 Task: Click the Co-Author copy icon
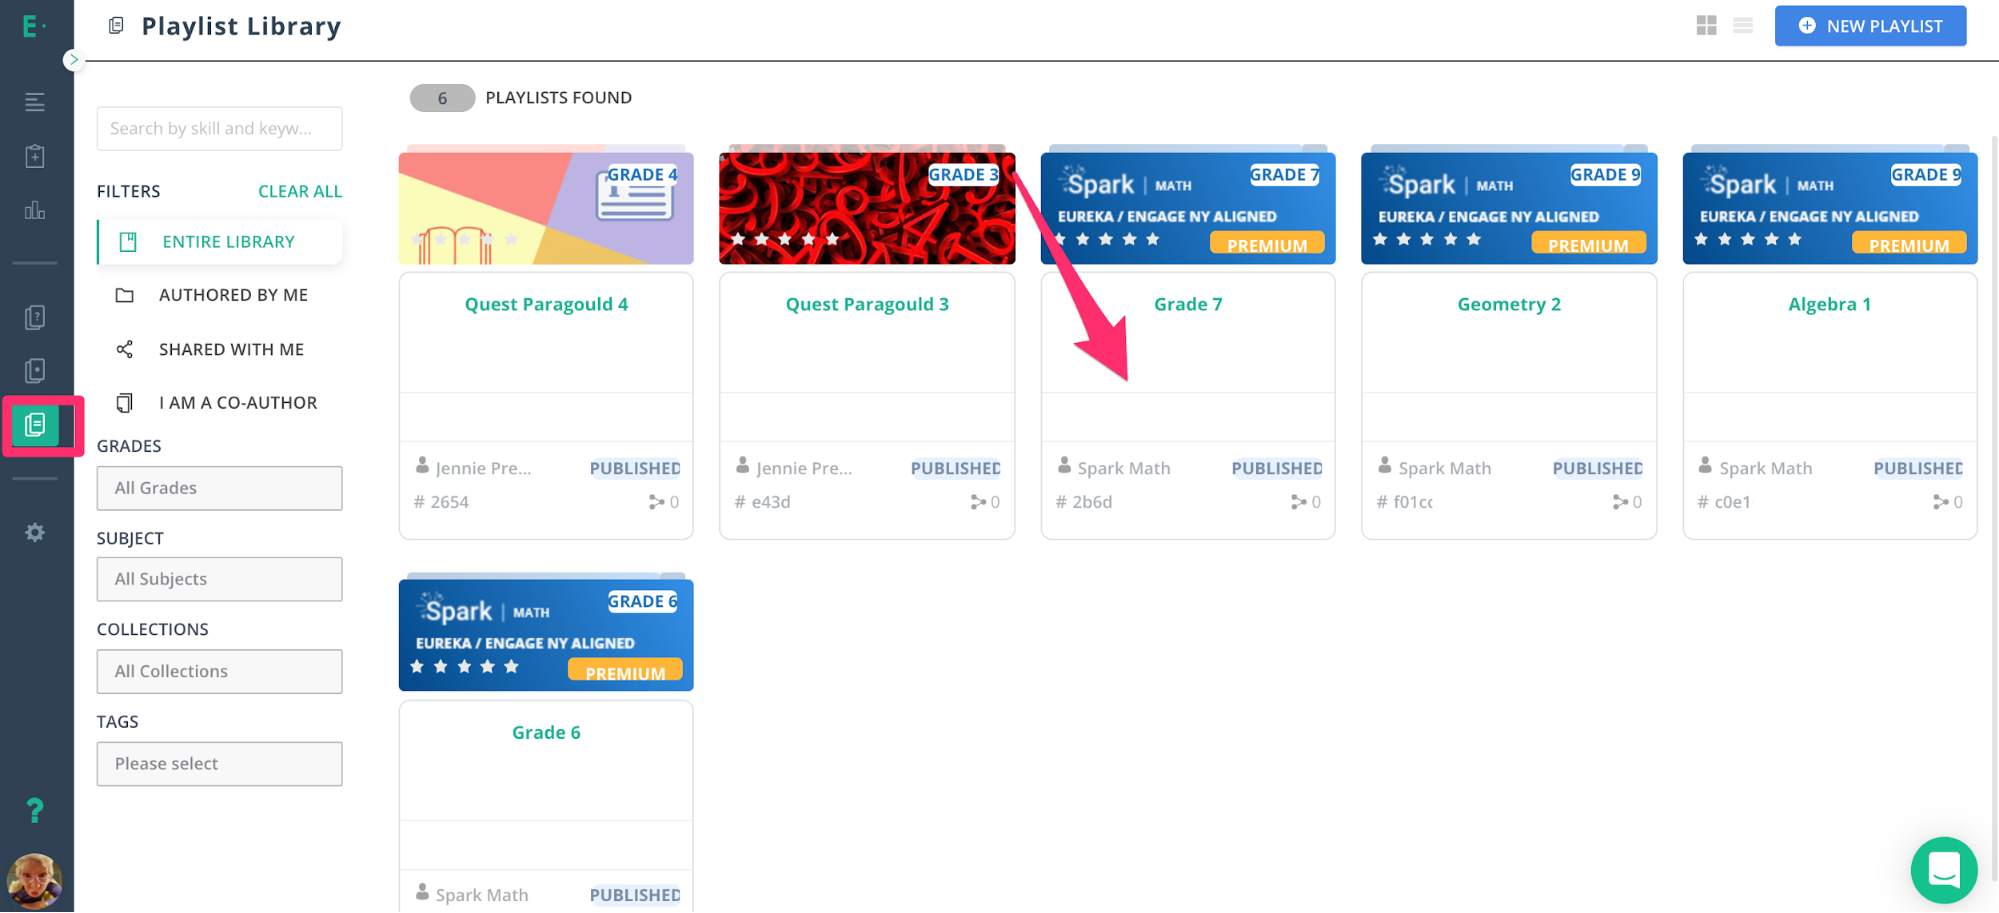pos(124,402)
